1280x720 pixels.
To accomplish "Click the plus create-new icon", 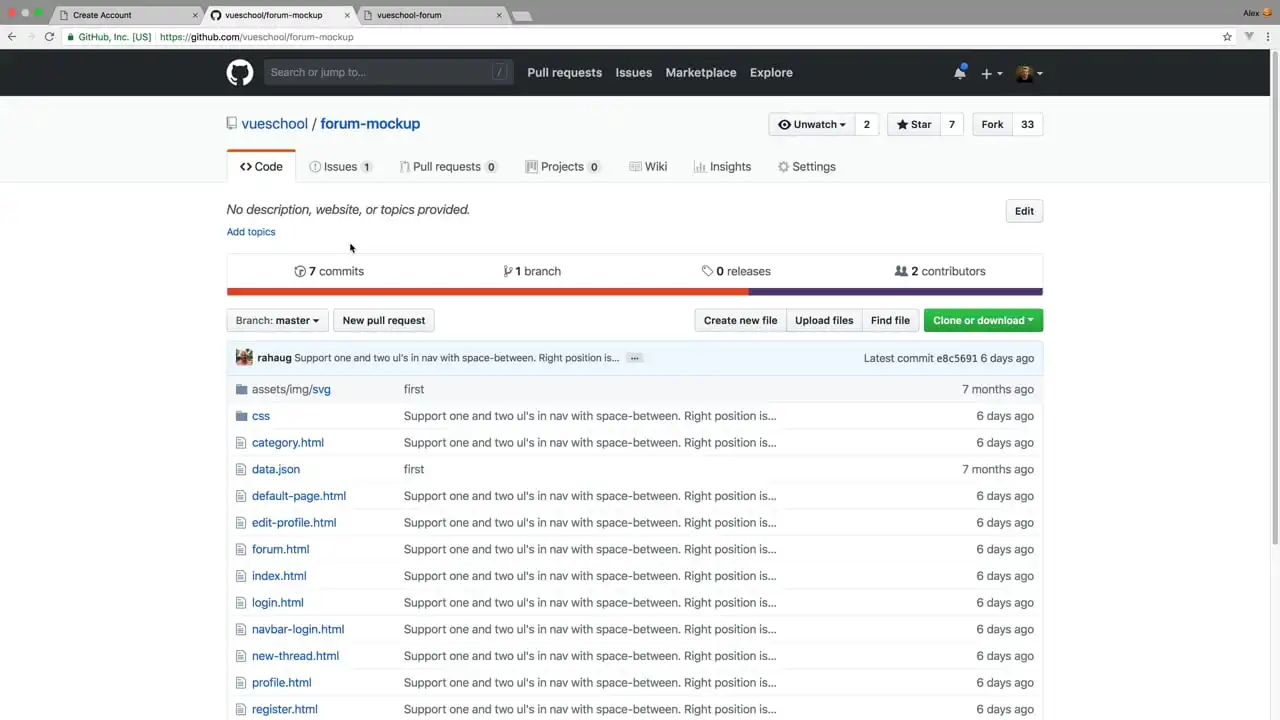I will [991, 73].
